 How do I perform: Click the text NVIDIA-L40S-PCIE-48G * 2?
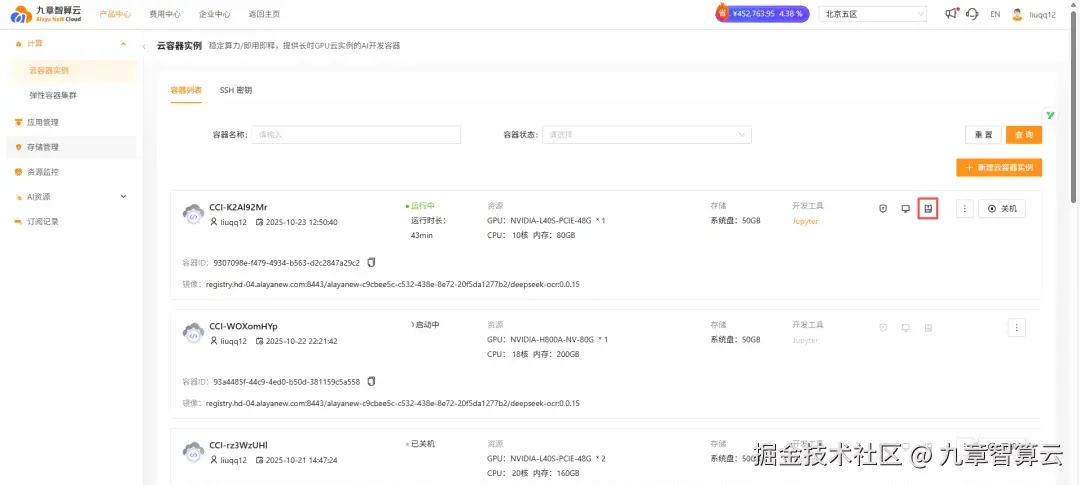tap(558, 459)
